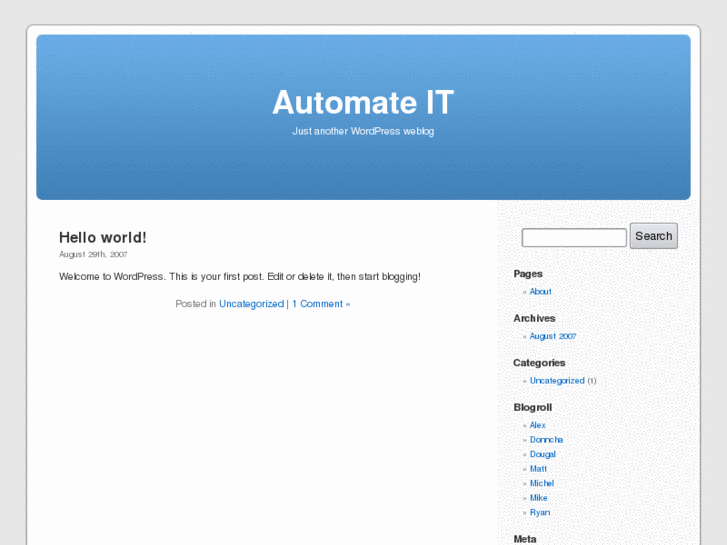Open the 1 Comment » link

321,304
